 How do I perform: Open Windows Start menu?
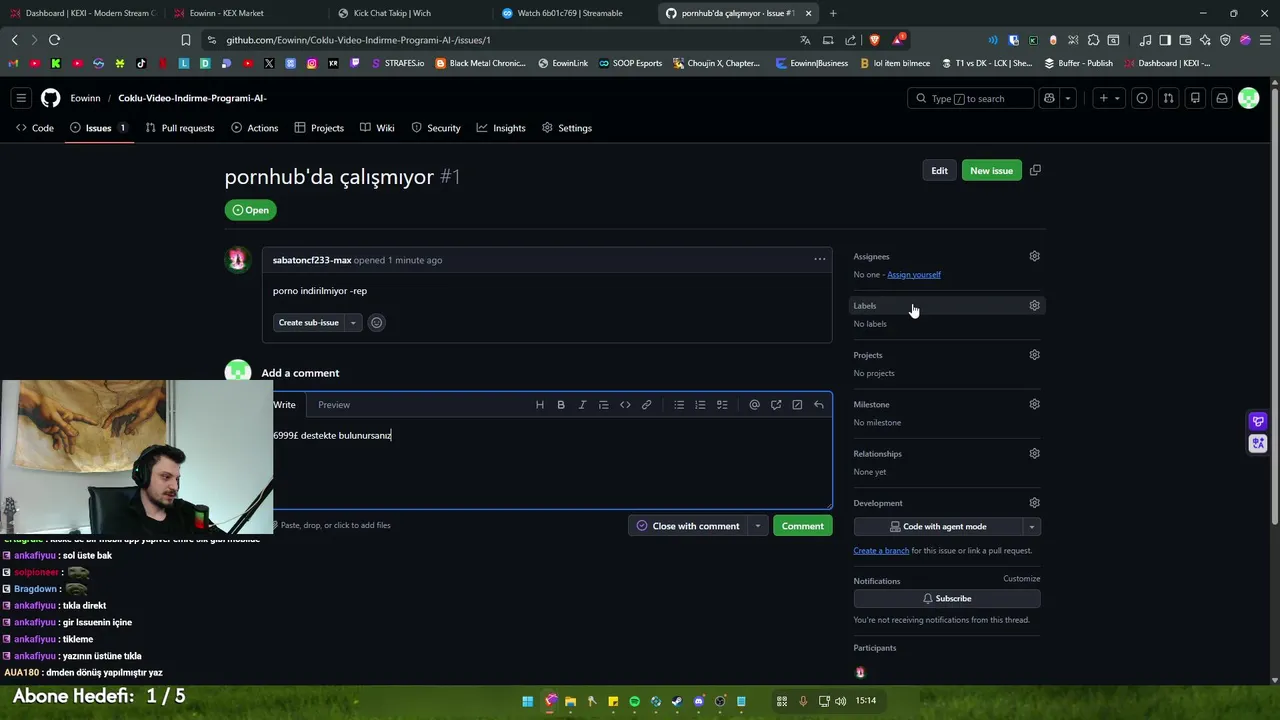click(527, 701)
